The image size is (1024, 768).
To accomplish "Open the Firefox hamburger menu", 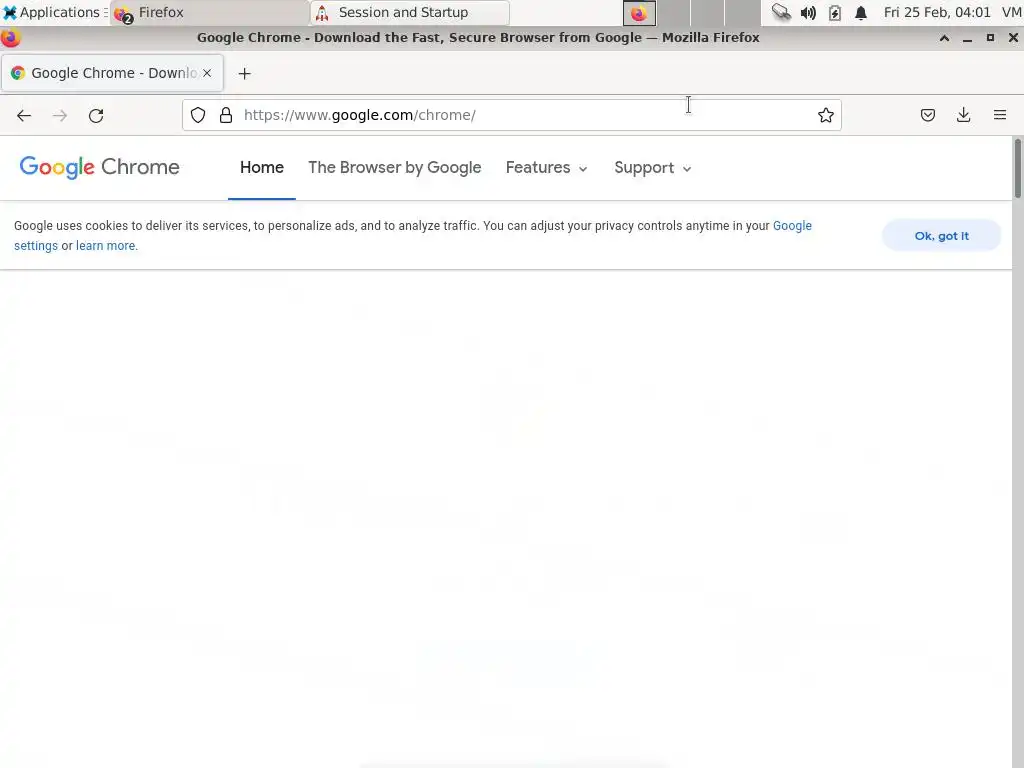I will click(1000, 115).
